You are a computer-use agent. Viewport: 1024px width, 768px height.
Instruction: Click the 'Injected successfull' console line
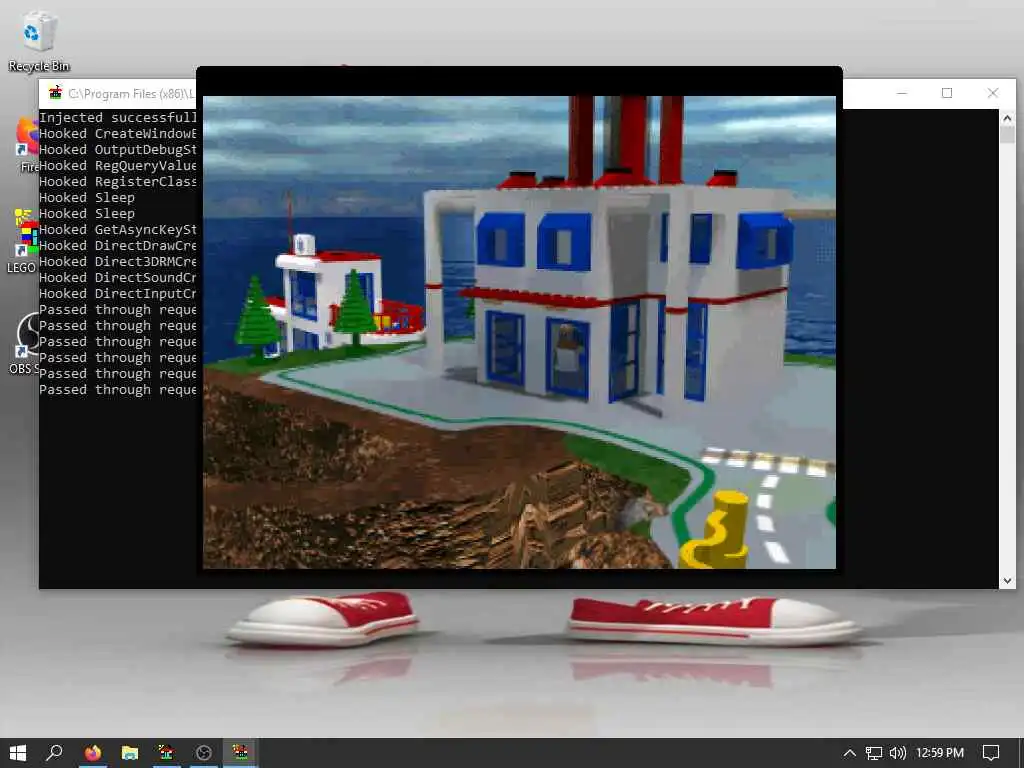click(118, 118)
